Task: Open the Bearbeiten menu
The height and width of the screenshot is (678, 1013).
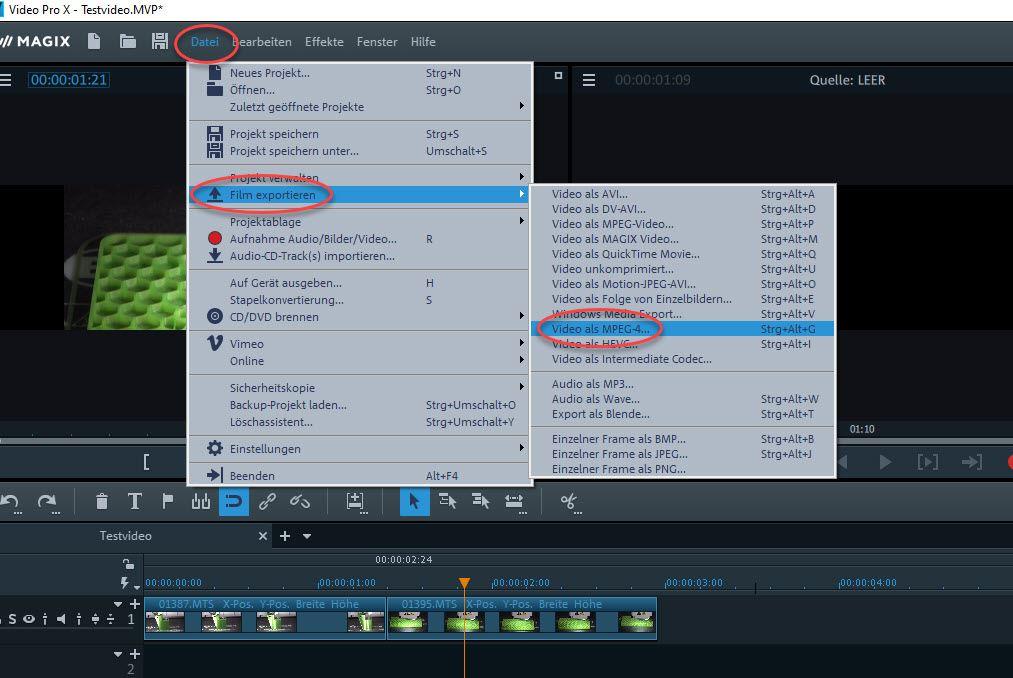Action: tap(262, 41)
